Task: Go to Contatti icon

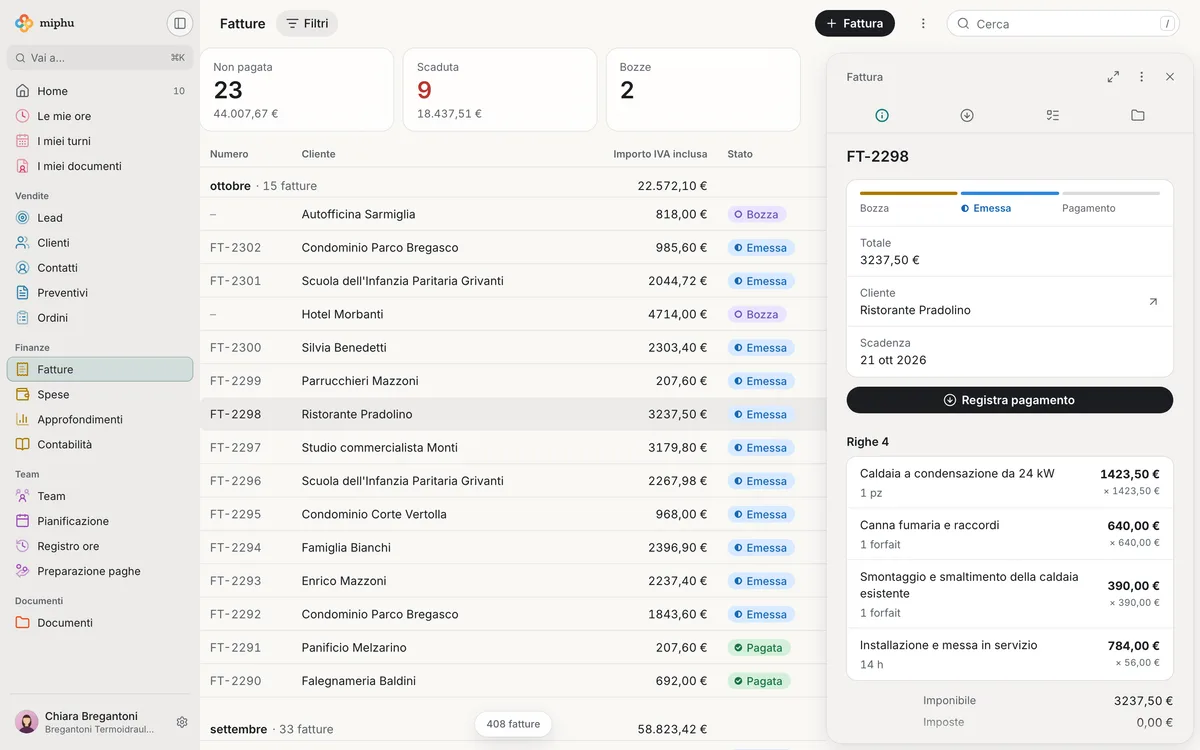Action: click(23, 267)
